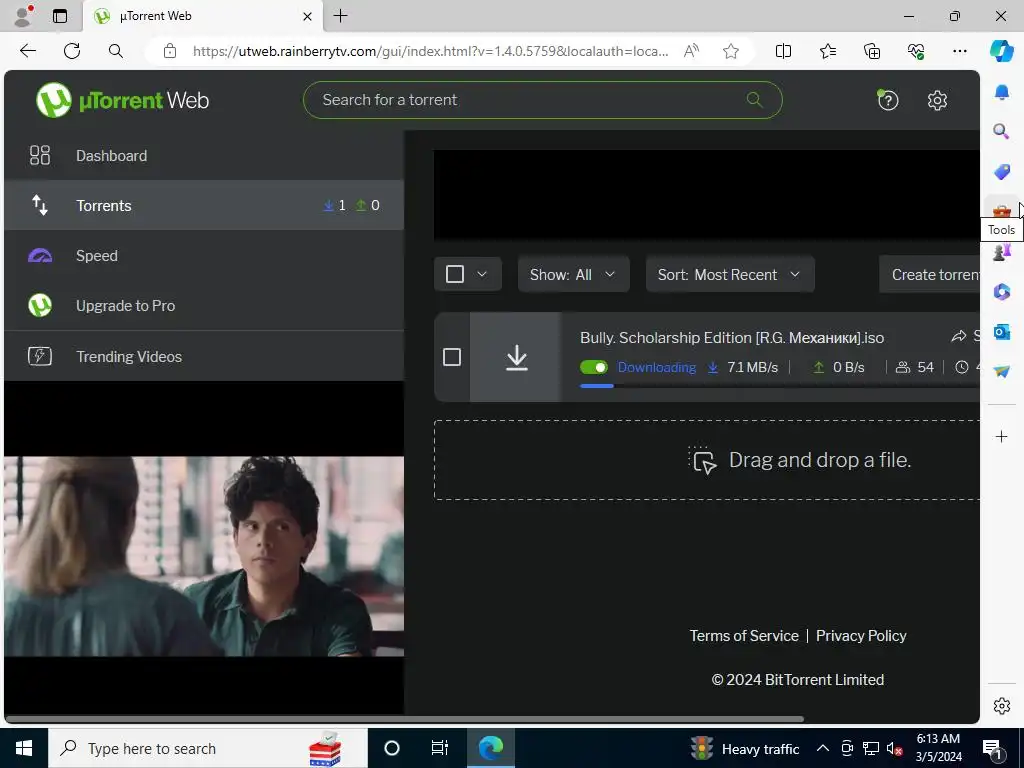Check the select-all torrents checkbox
The width and height of the screenshot is (1024, 768).
(455, 274)
